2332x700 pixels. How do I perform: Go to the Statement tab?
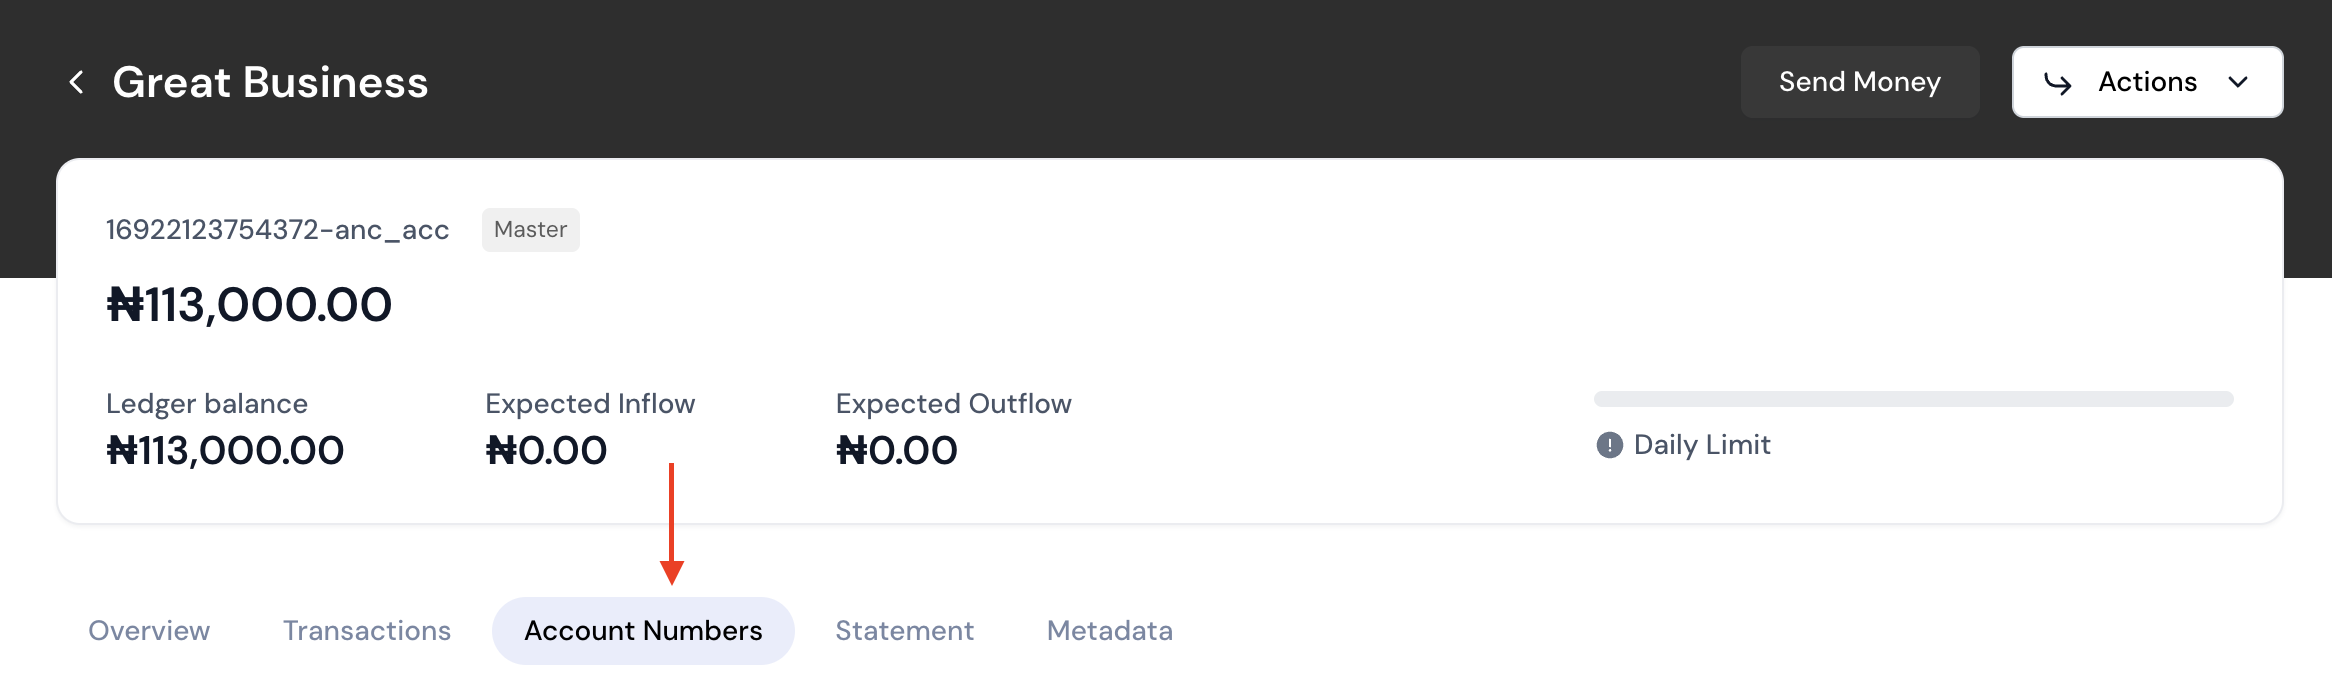pyautogui.click(x=904, y=631)
